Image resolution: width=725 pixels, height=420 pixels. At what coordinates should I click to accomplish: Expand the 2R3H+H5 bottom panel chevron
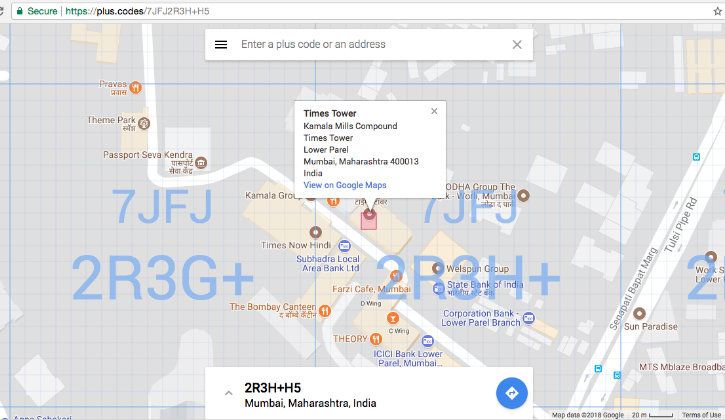point(228,393)
